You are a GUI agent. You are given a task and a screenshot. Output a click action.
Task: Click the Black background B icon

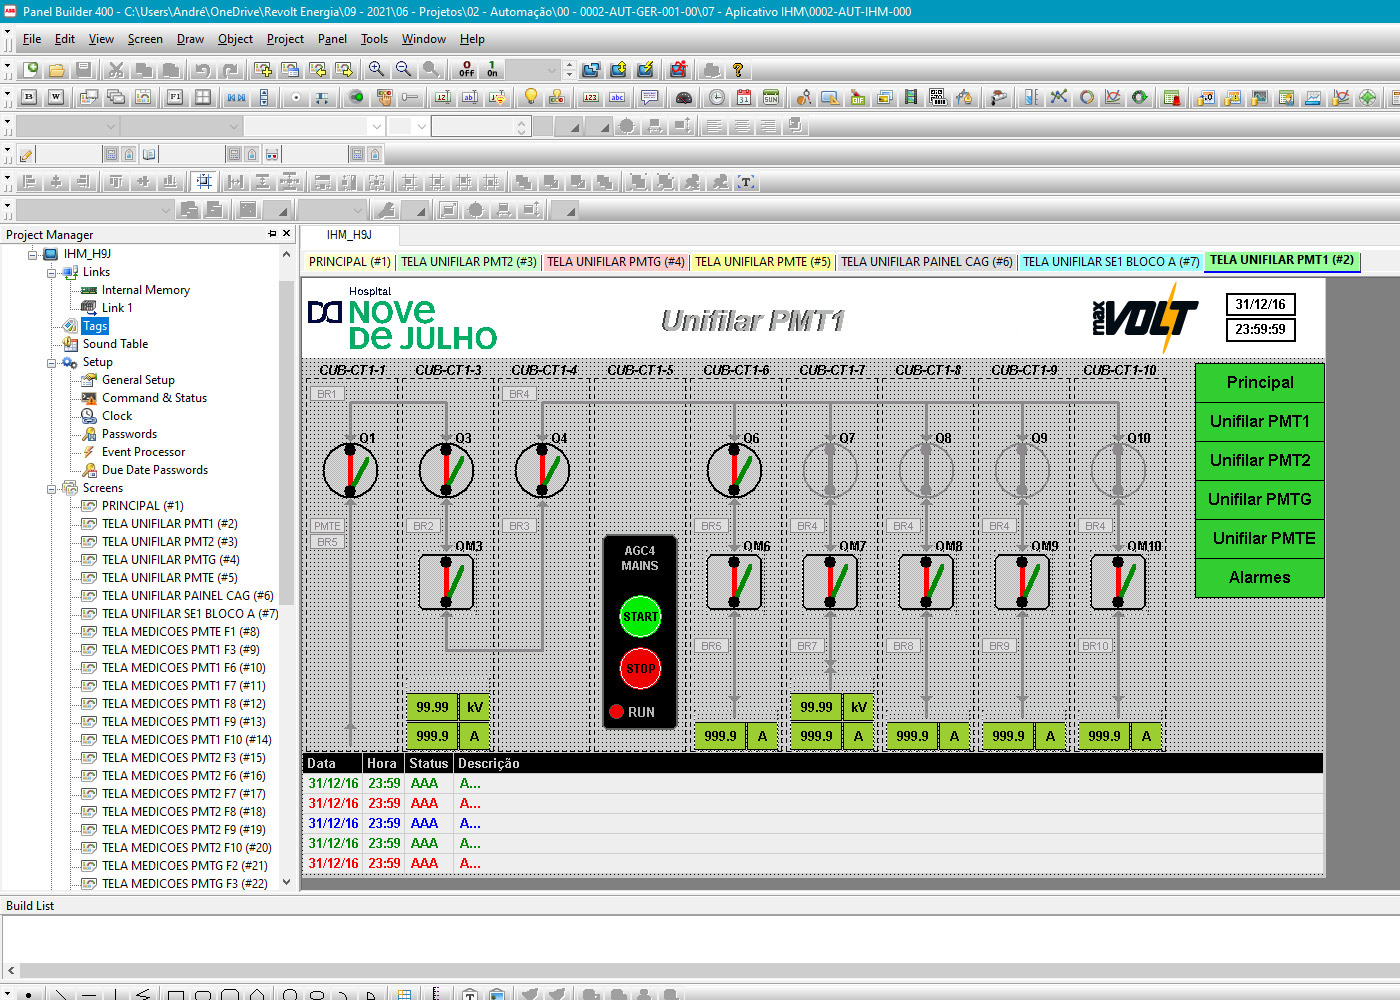[29, 98]
